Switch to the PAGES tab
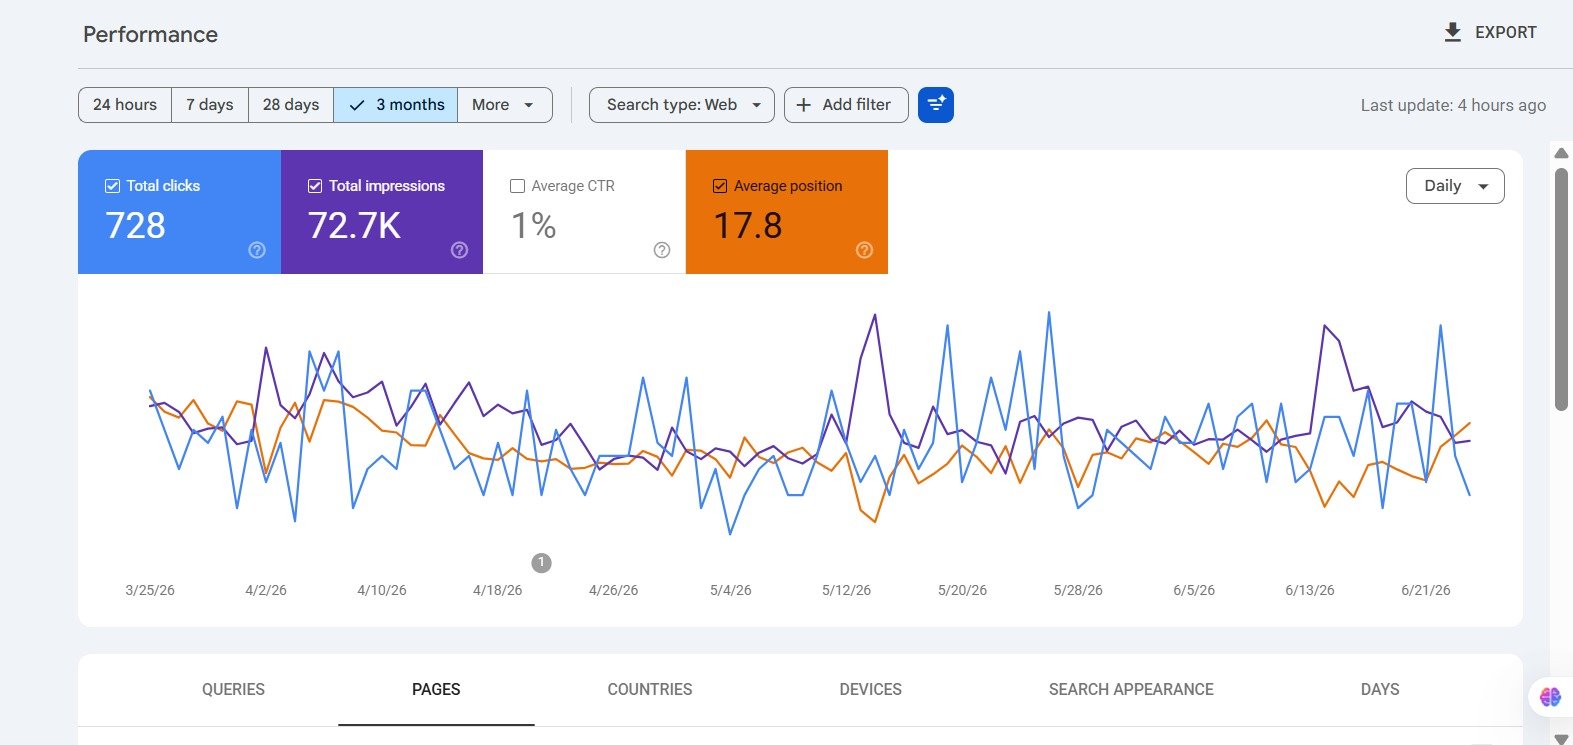The image size is (1573, 745). coord(436,690)
